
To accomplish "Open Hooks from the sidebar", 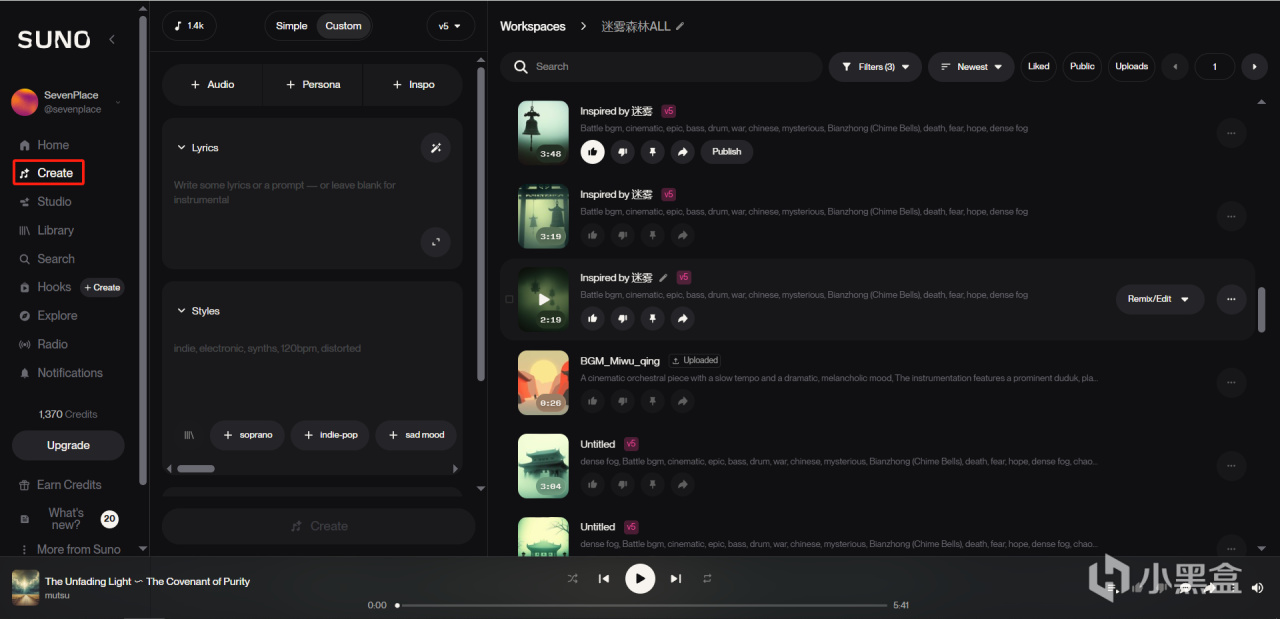I will click(x=45, y=287).
